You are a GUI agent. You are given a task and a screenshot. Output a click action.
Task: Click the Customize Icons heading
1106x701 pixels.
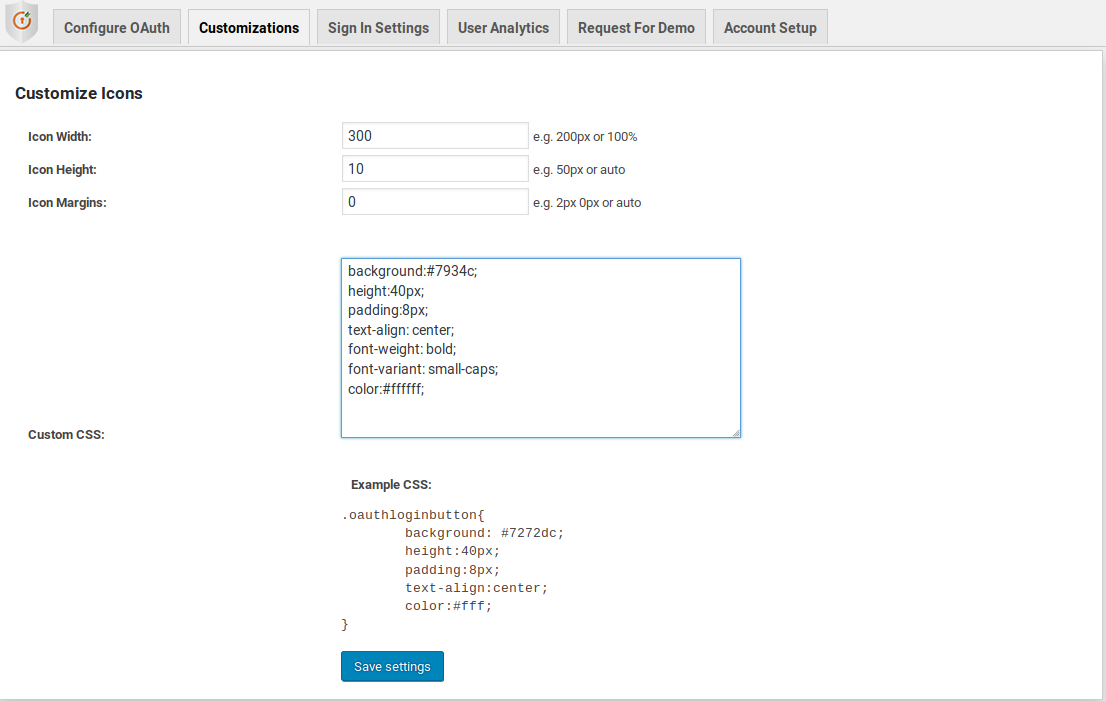pyautogui.click(x=79, y=93)
